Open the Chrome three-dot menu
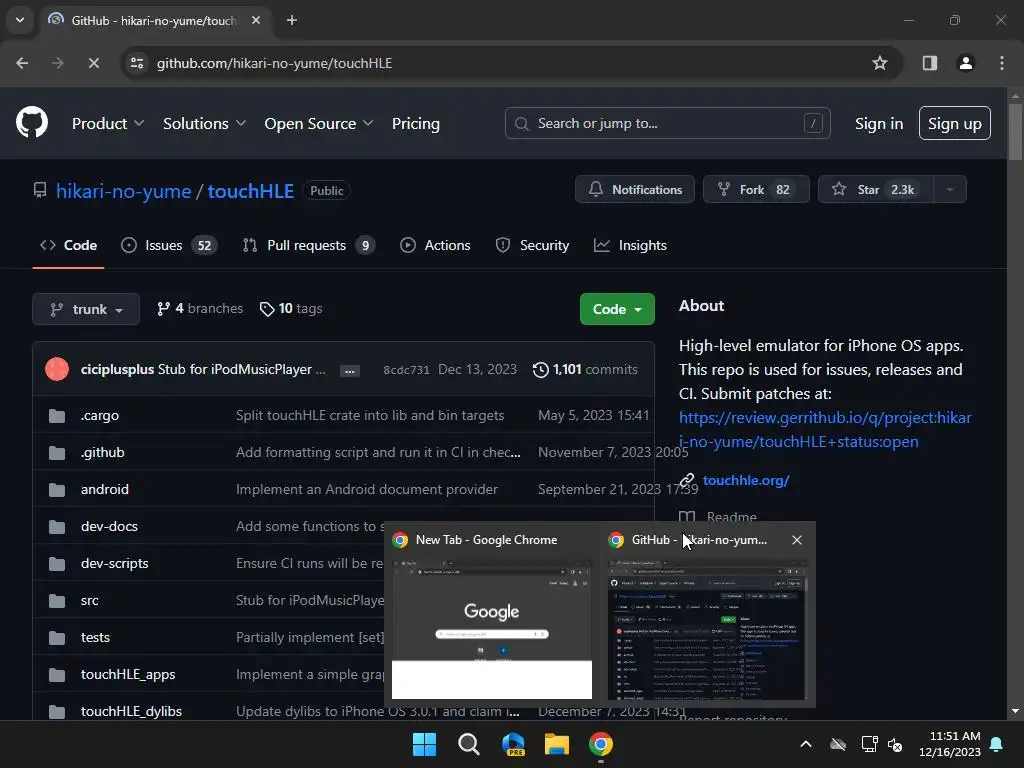The image size is (1024, 768). pyautogui.click(x=1002, y=63)
